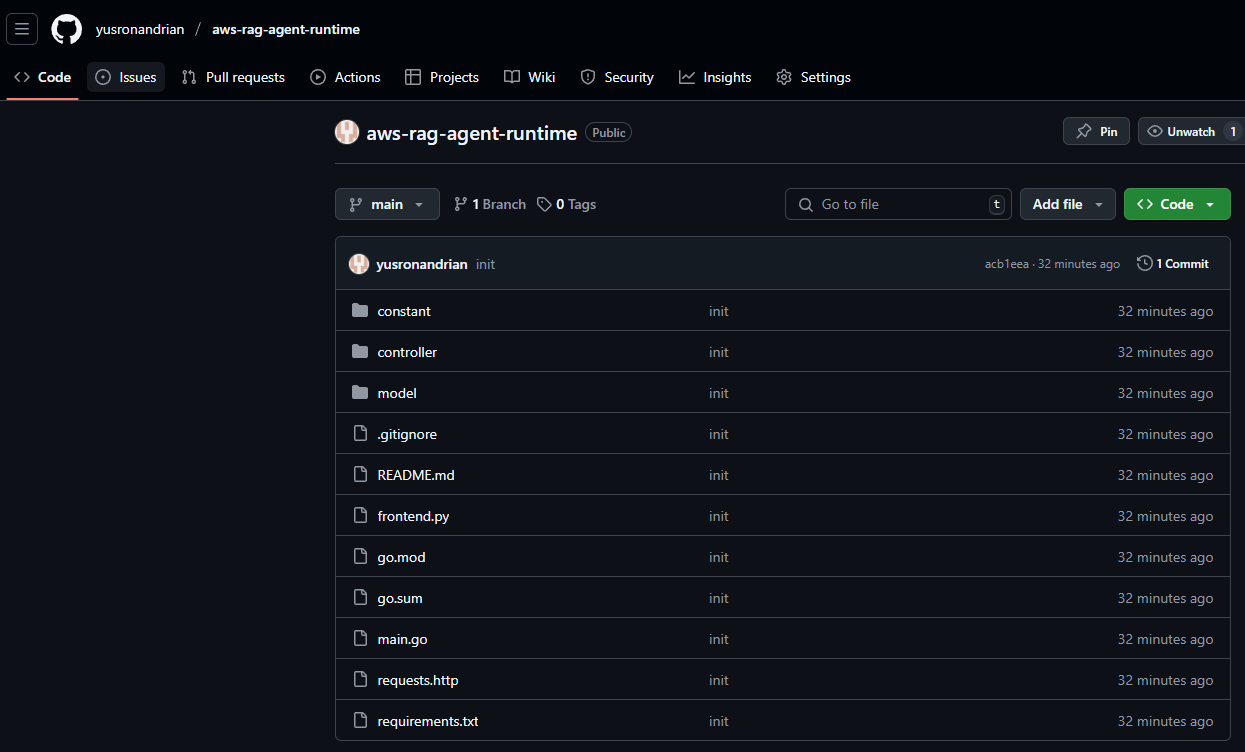Open the controller folder
The width and height of the screenshot is (1245, 752).
click(407, 352)
